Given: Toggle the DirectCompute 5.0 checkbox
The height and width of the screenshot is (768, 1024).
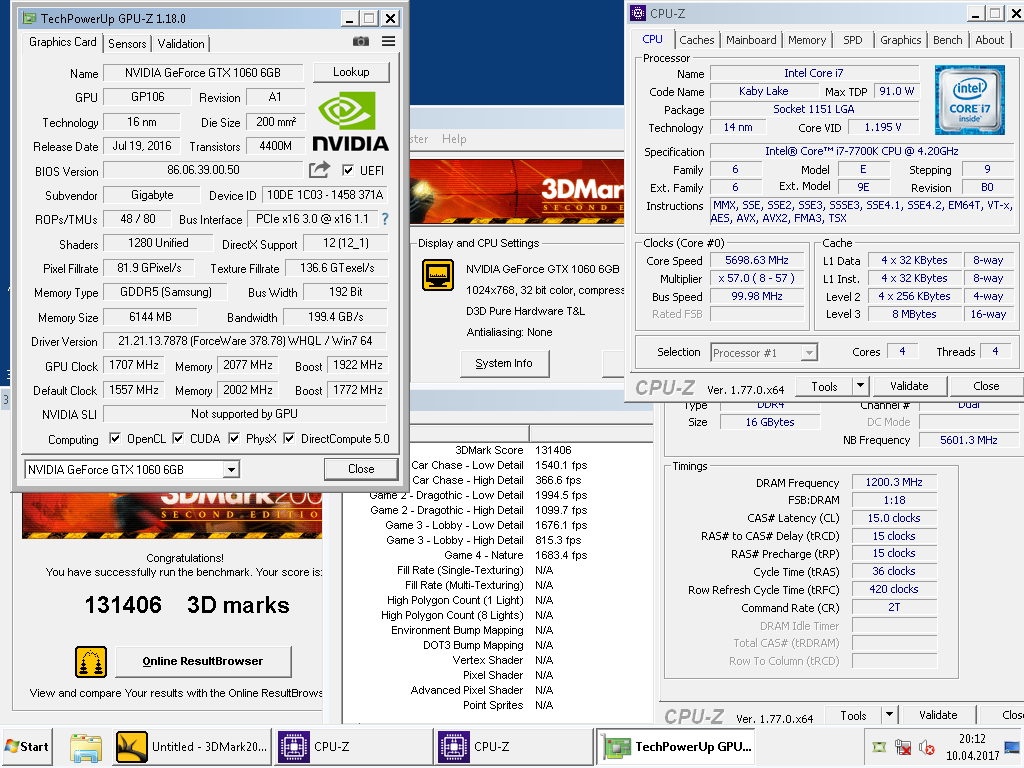Looking at the screenshot, I should pos(289,438).
